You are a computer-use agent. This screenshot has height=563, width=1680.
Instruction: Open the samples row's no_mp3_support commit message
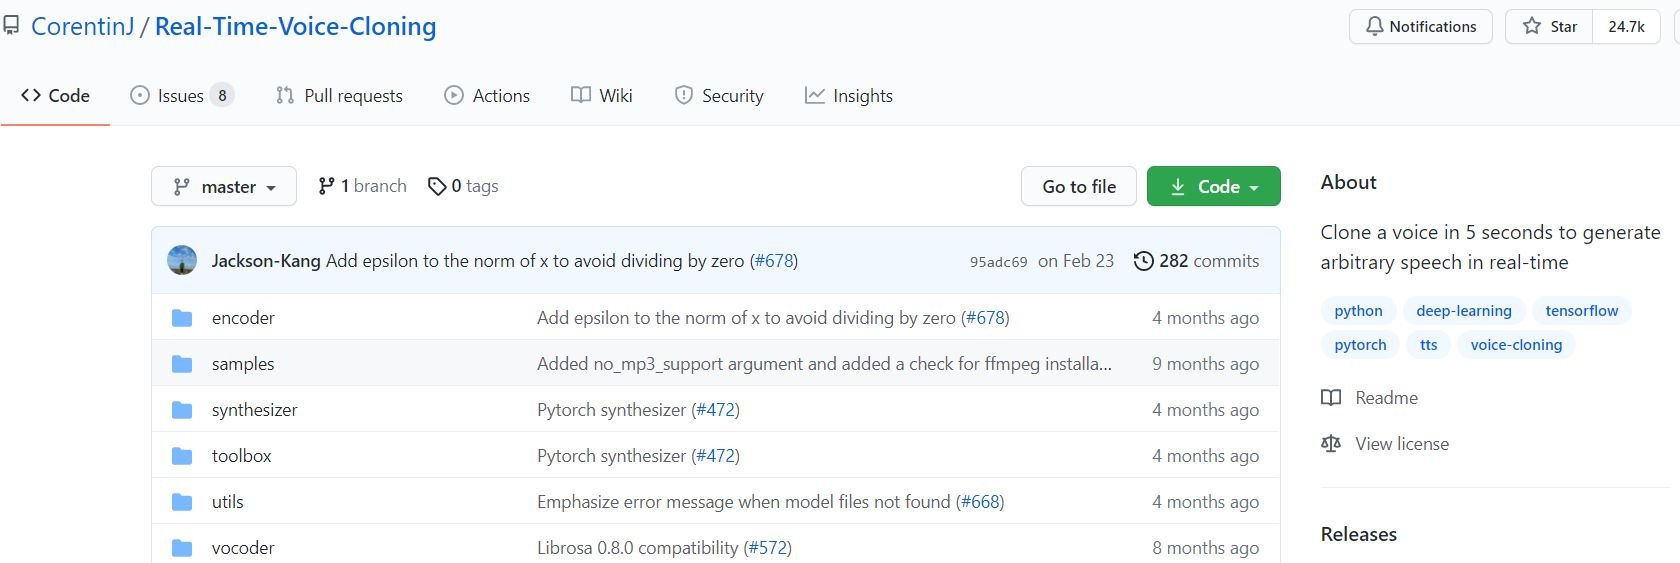click(x=824, y=364)
